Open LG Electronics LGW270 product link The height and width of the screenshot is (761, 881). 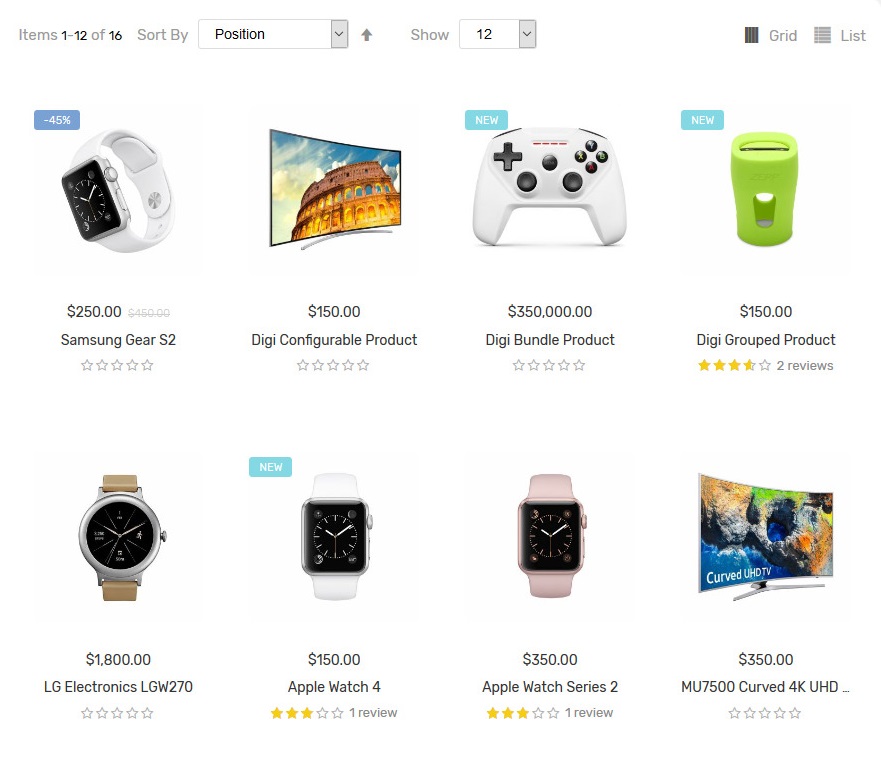(x=118, y=687)
